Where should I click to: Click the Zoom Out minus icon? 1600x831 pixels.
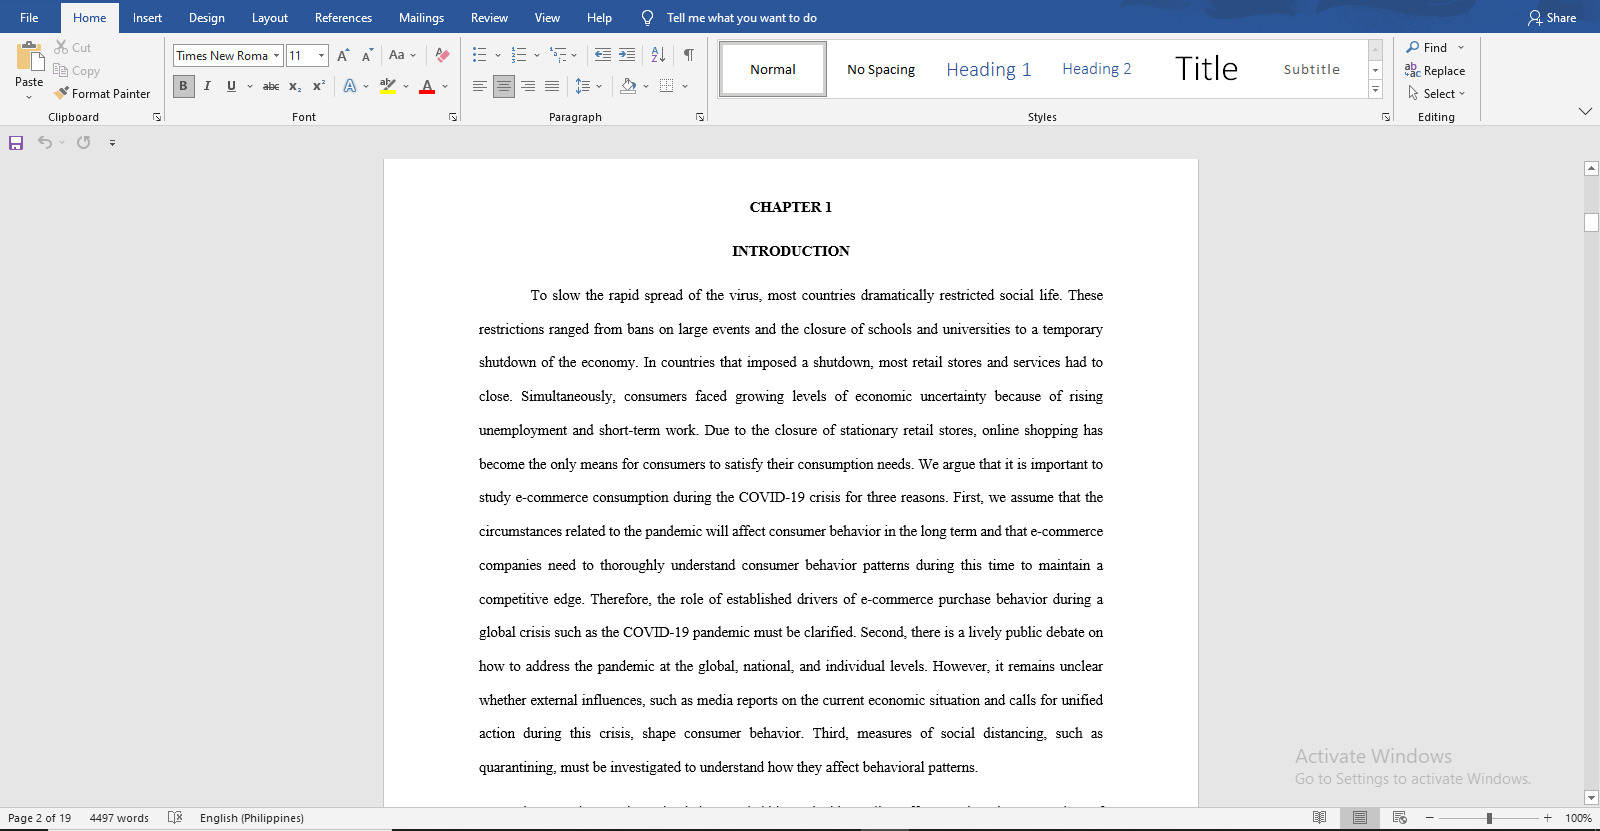pyautogui.click(x=1430, y=818)
